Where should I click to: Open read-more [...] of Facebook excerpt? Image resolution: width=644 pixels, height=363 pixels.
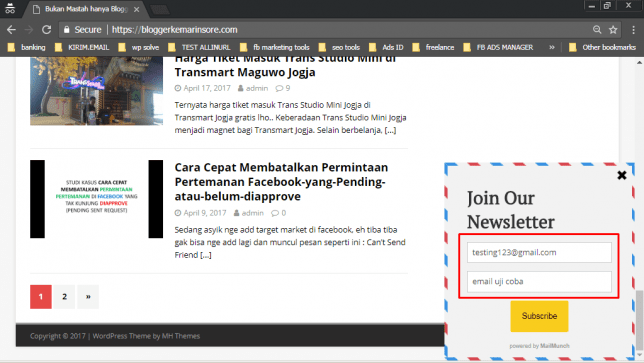[205, 255]
